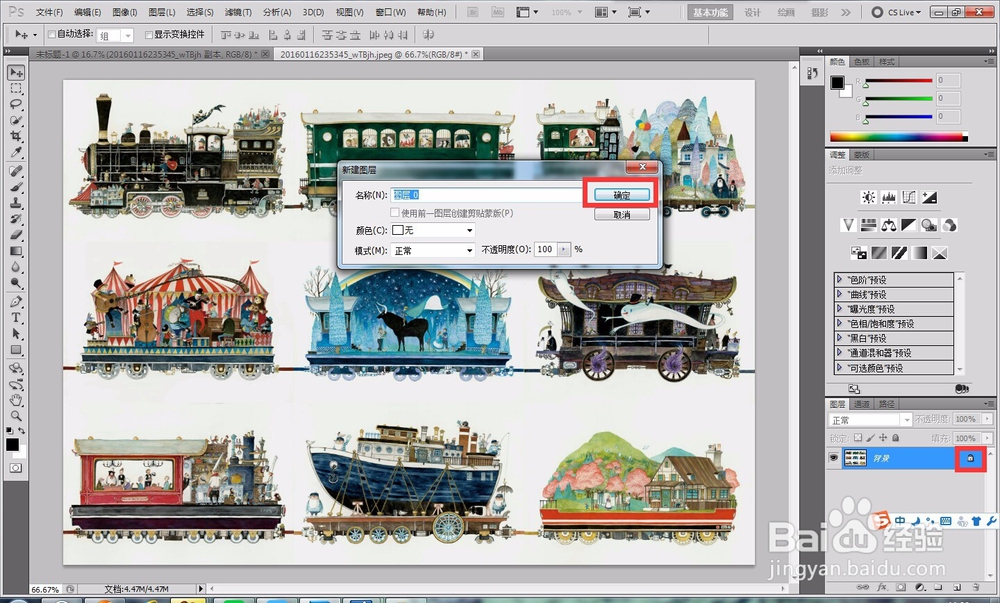
Task: Toggle lock position icon
Action: coord(883,438)
